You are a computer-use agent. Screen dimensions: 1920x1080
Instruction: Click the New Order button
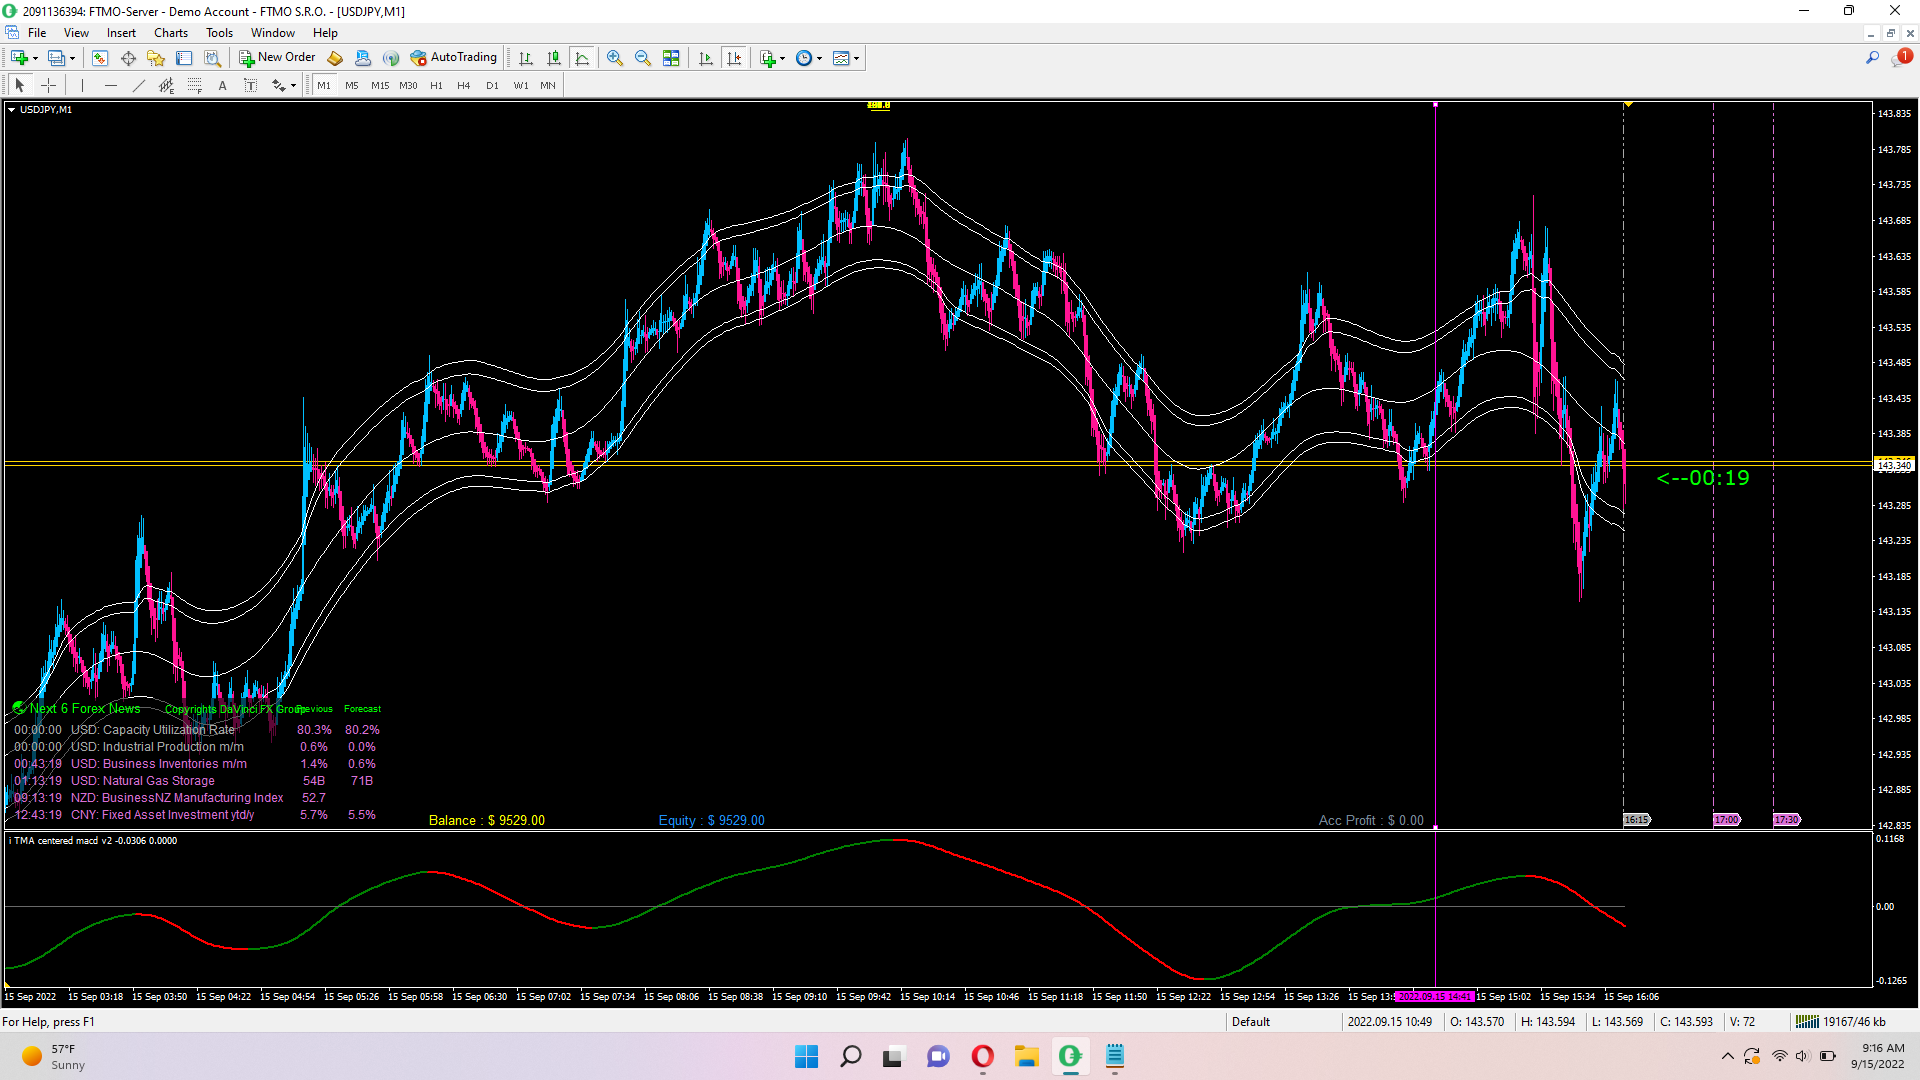pyautogui.click(x=277, y=58)
